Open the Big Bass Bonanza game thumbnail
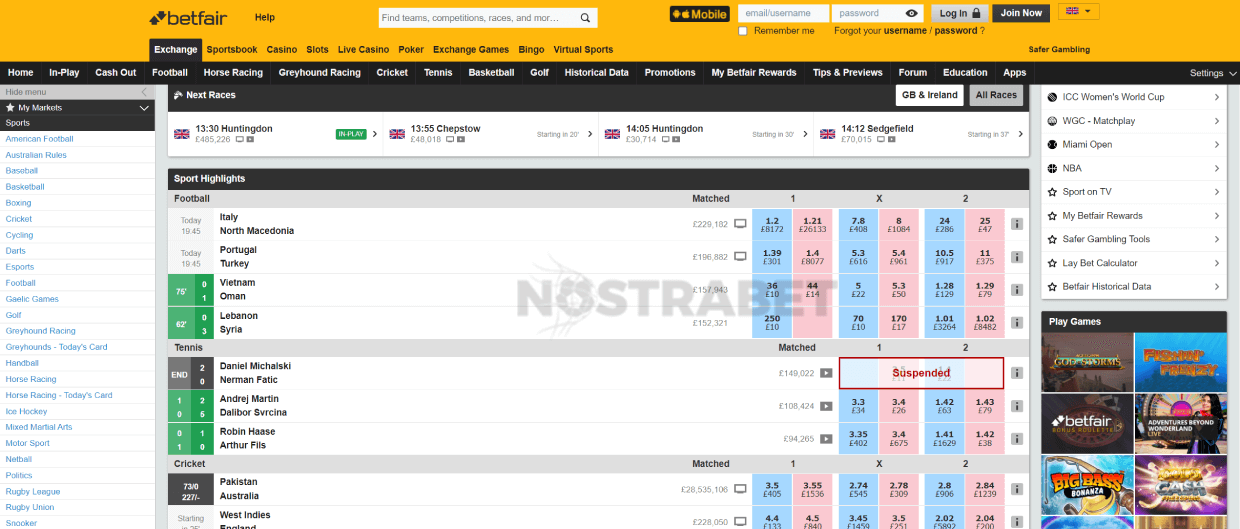Image resolution: width=1240 pixels, height=529 pixels. click(1088, 485)
